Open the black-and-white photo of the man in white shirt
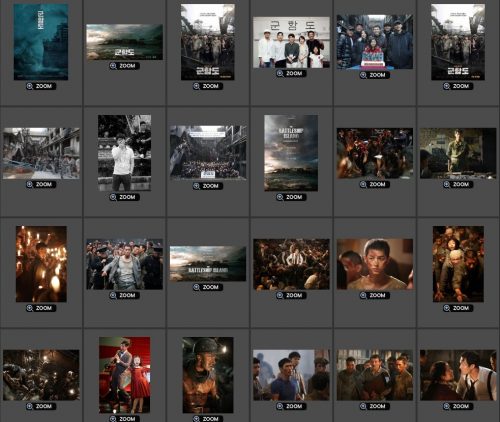500x422 pixels. pyautogui.click(x=124, y=153)
